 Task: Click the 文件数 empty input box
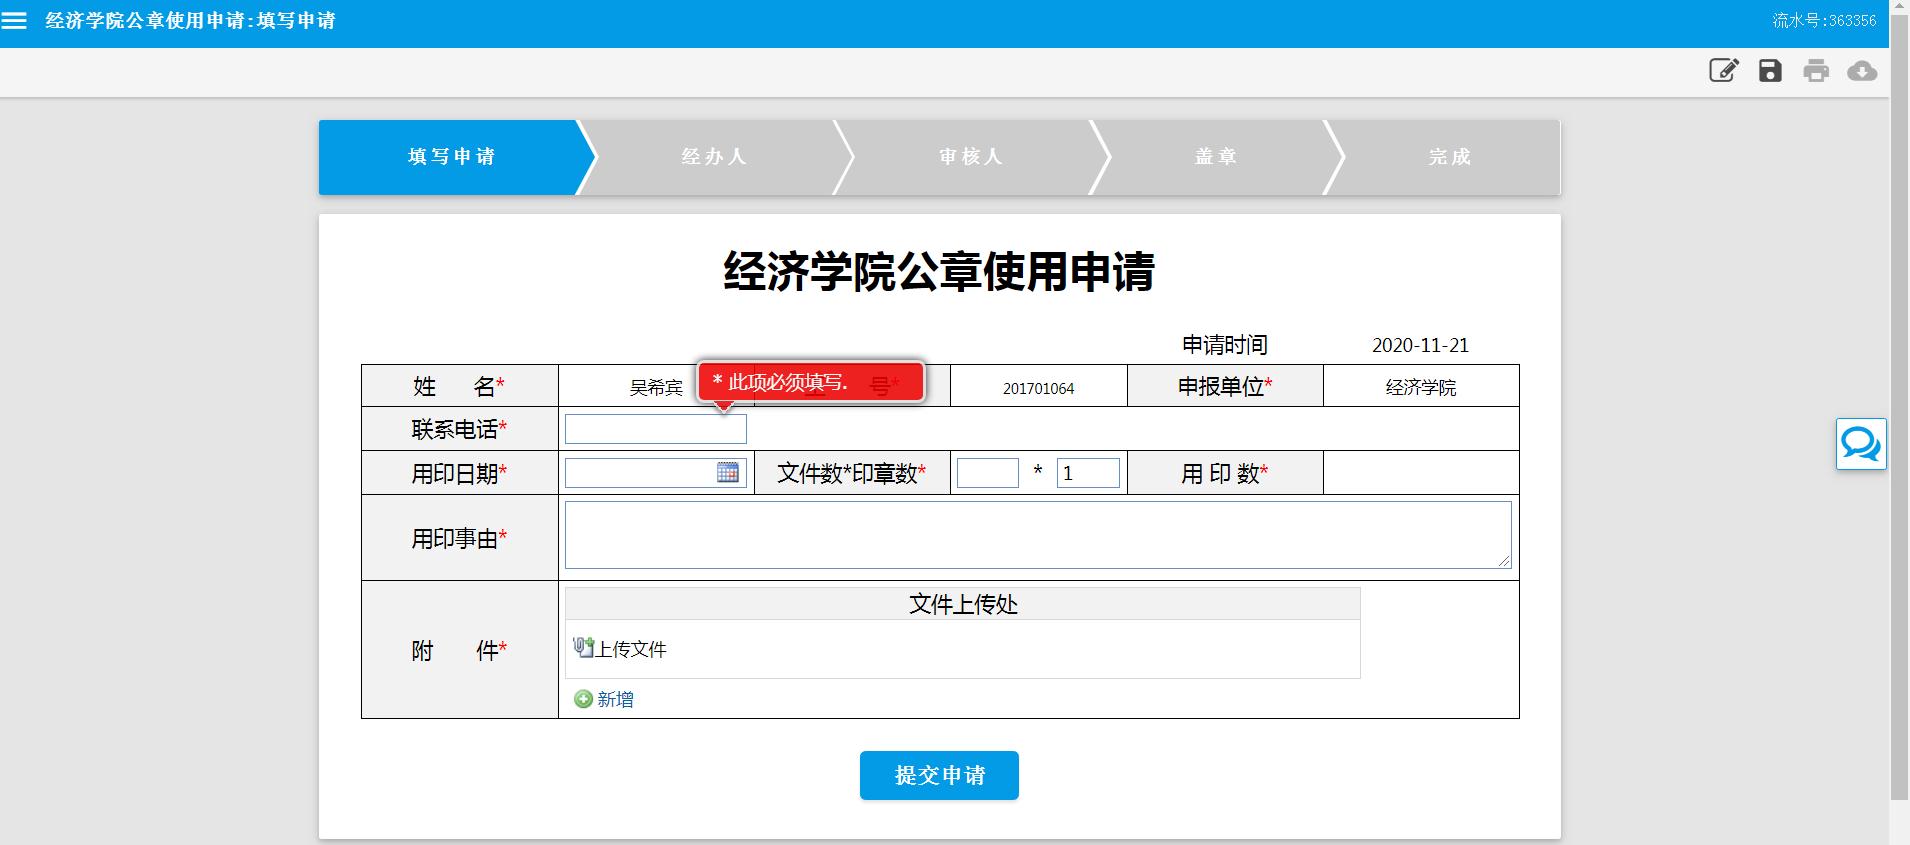coord(987,473)
